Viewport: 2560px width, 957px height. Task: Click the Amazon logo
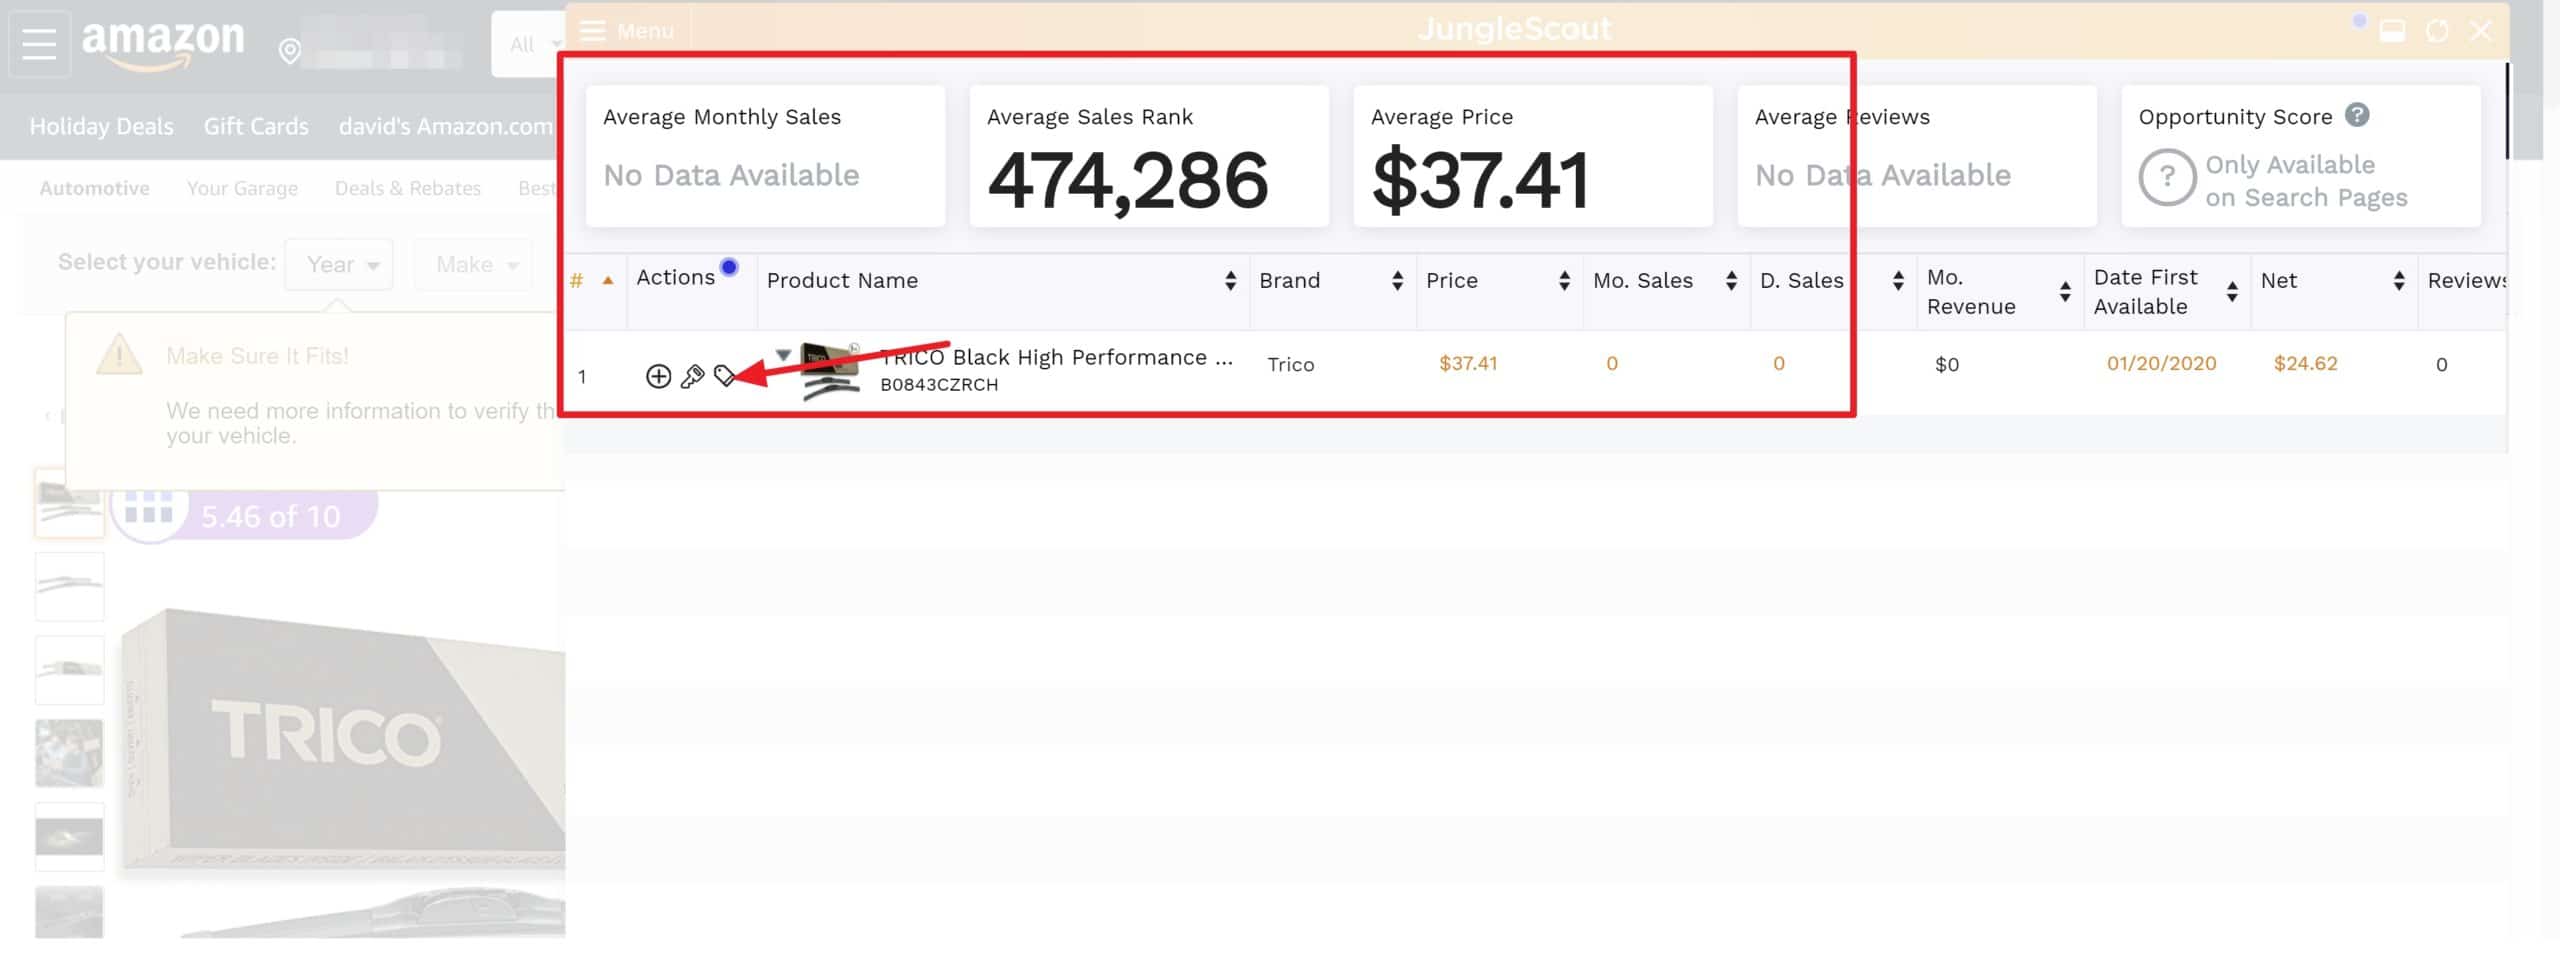162,45
